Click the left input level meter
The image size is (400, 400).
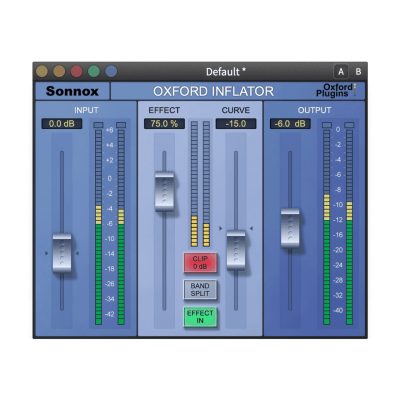pos(98,227)
